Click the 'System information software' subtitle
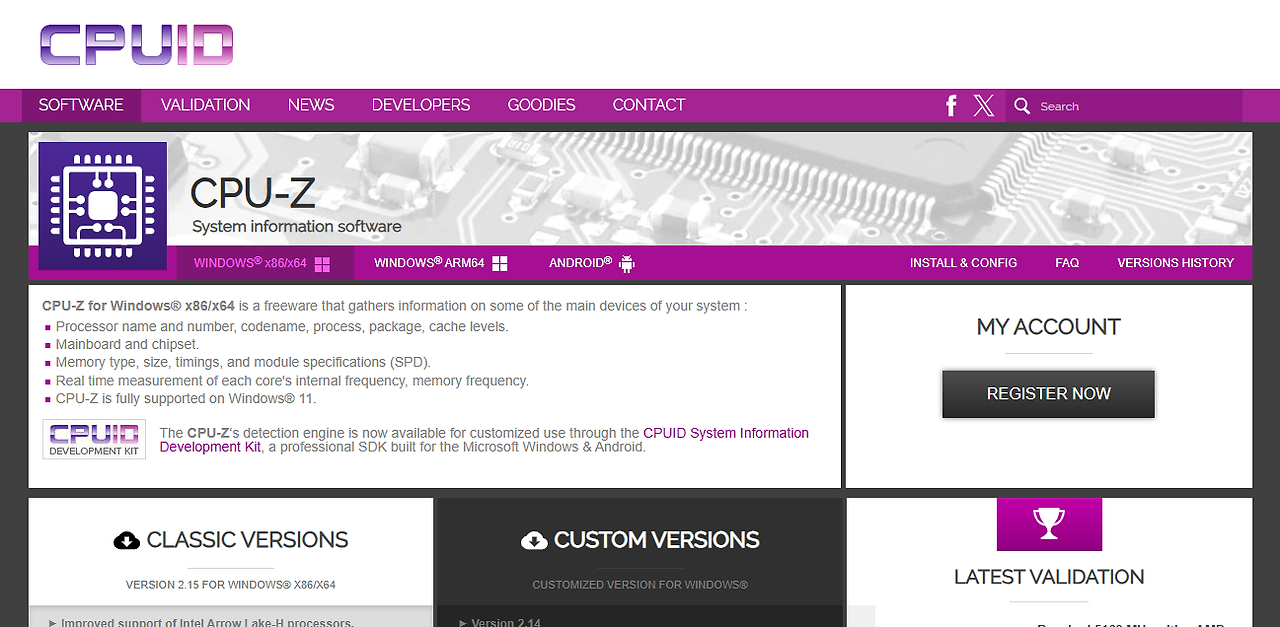This screenshot has width=1280, height=627. [297, 227]
